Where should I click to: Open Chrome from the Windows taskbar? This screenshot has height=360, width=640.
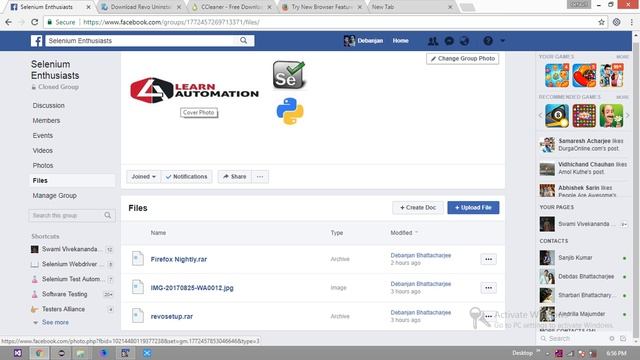coord(39,353)
